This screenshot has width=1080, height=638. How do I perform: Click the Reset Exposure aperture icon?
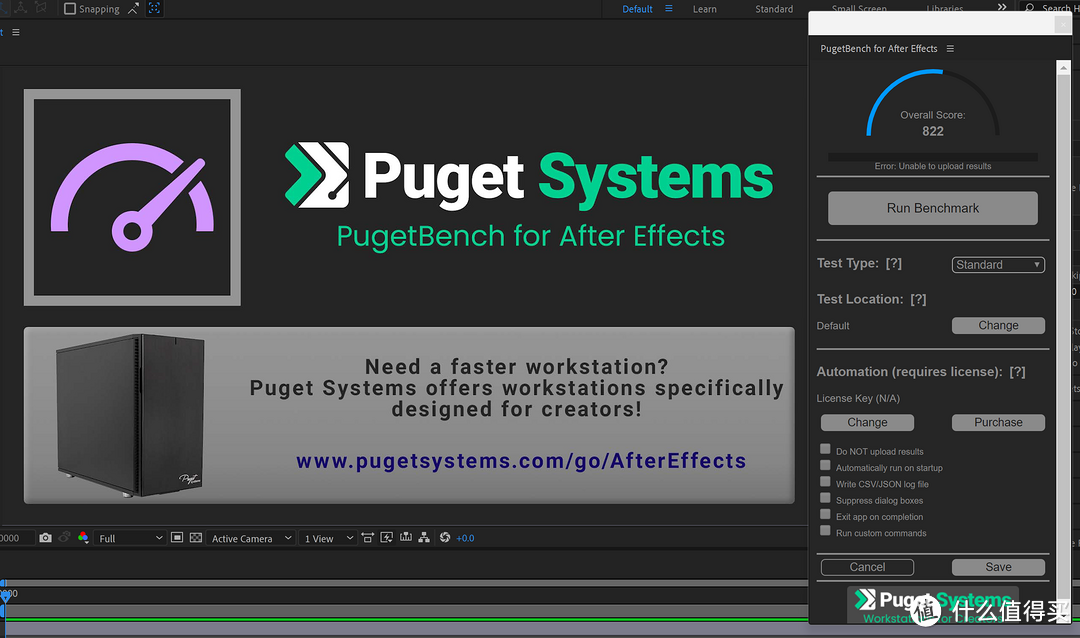click(445, 537)
